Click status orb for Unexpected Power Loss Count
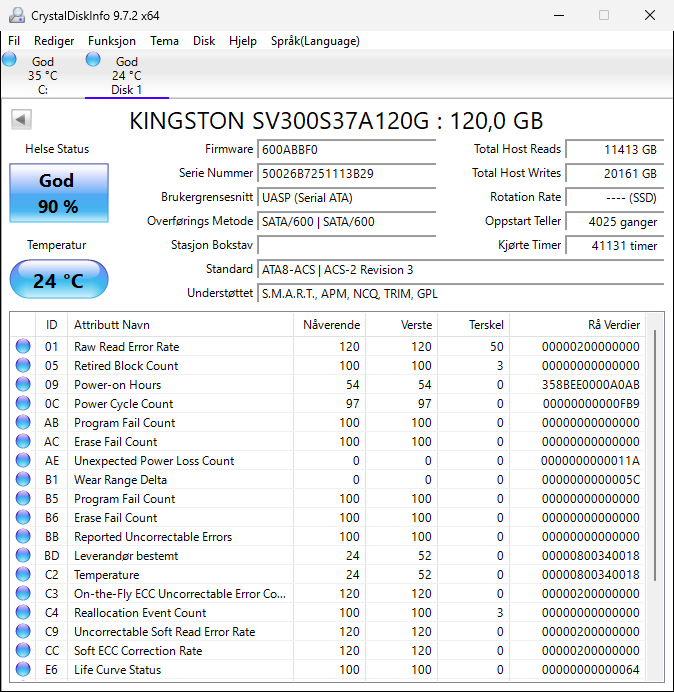This screenshot has height=692, width=674. pyautogui.click(x=23, y=460)
